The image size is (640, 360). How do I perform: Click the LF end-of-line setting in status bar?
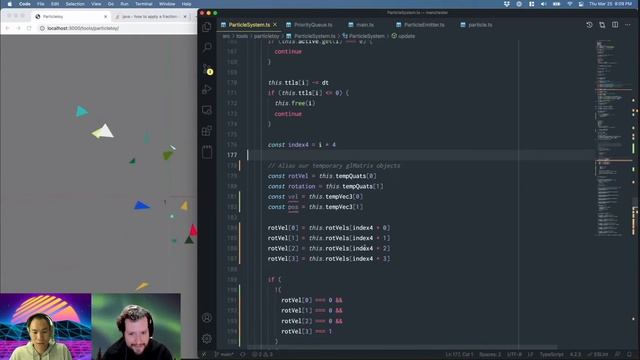[x=530, y=354]
